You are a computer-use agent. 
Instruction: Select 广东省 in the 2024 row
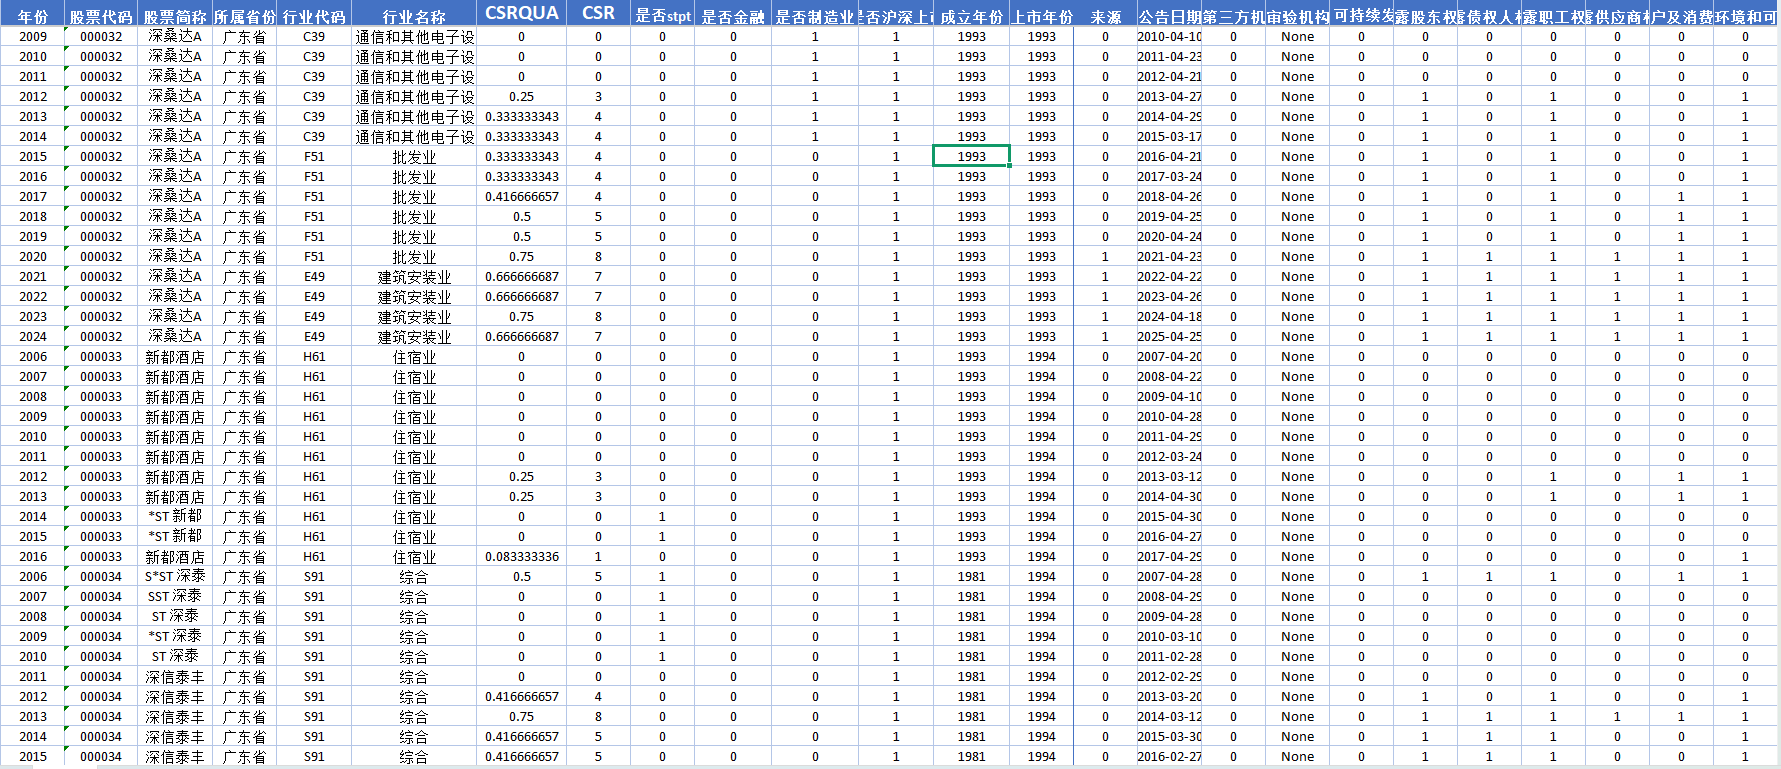tap(244, 336)
